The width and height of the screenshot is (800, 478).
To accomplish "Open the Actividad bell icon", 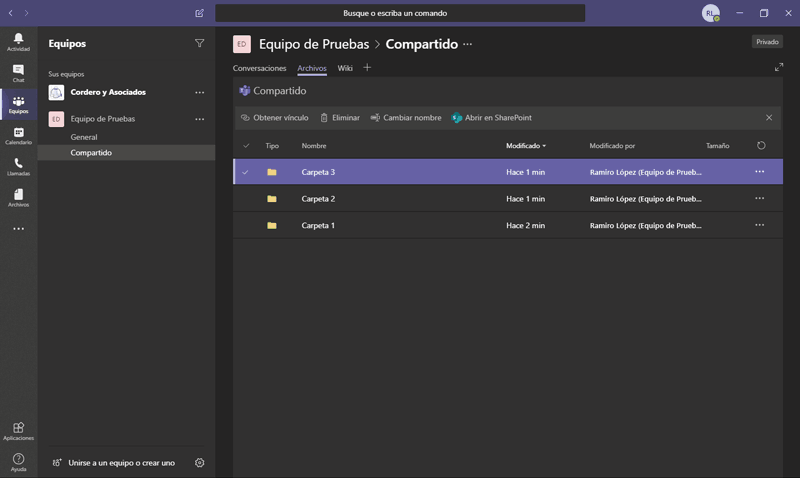I will tap(18, 41).
